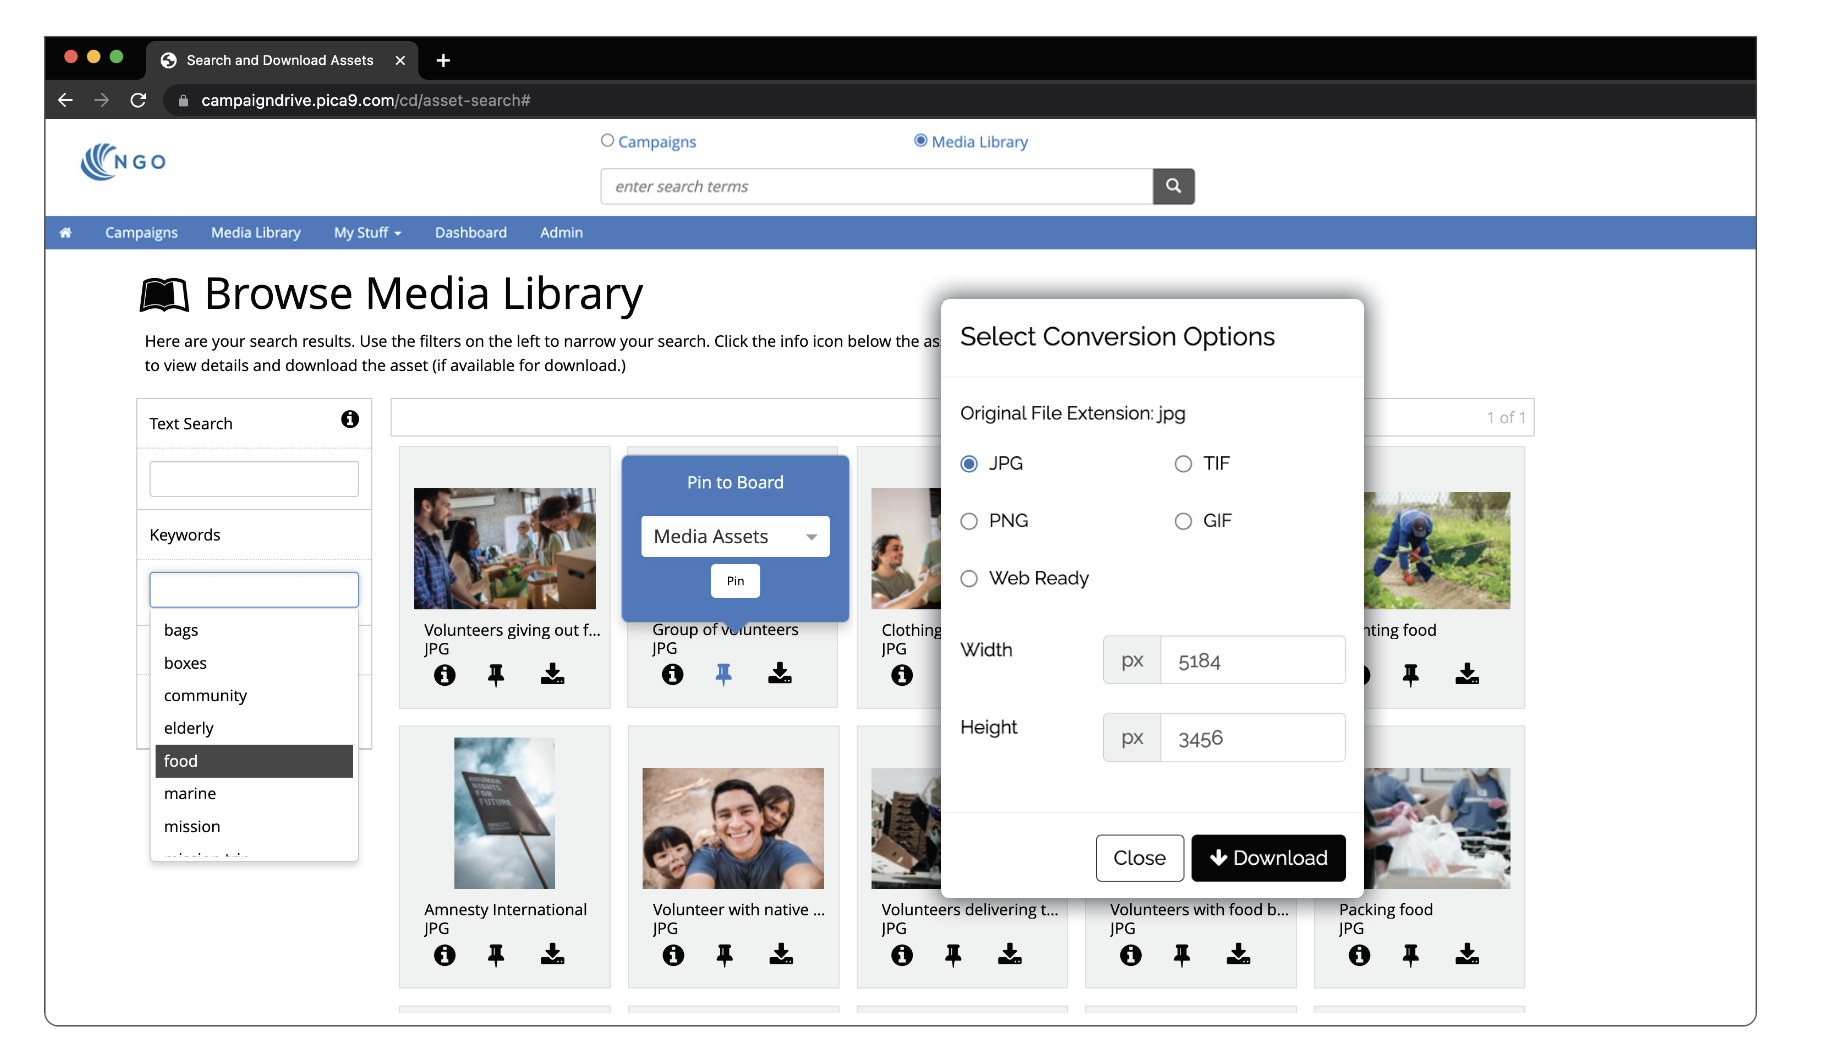Pin the Volunteers delivering asset

[953, 955]
